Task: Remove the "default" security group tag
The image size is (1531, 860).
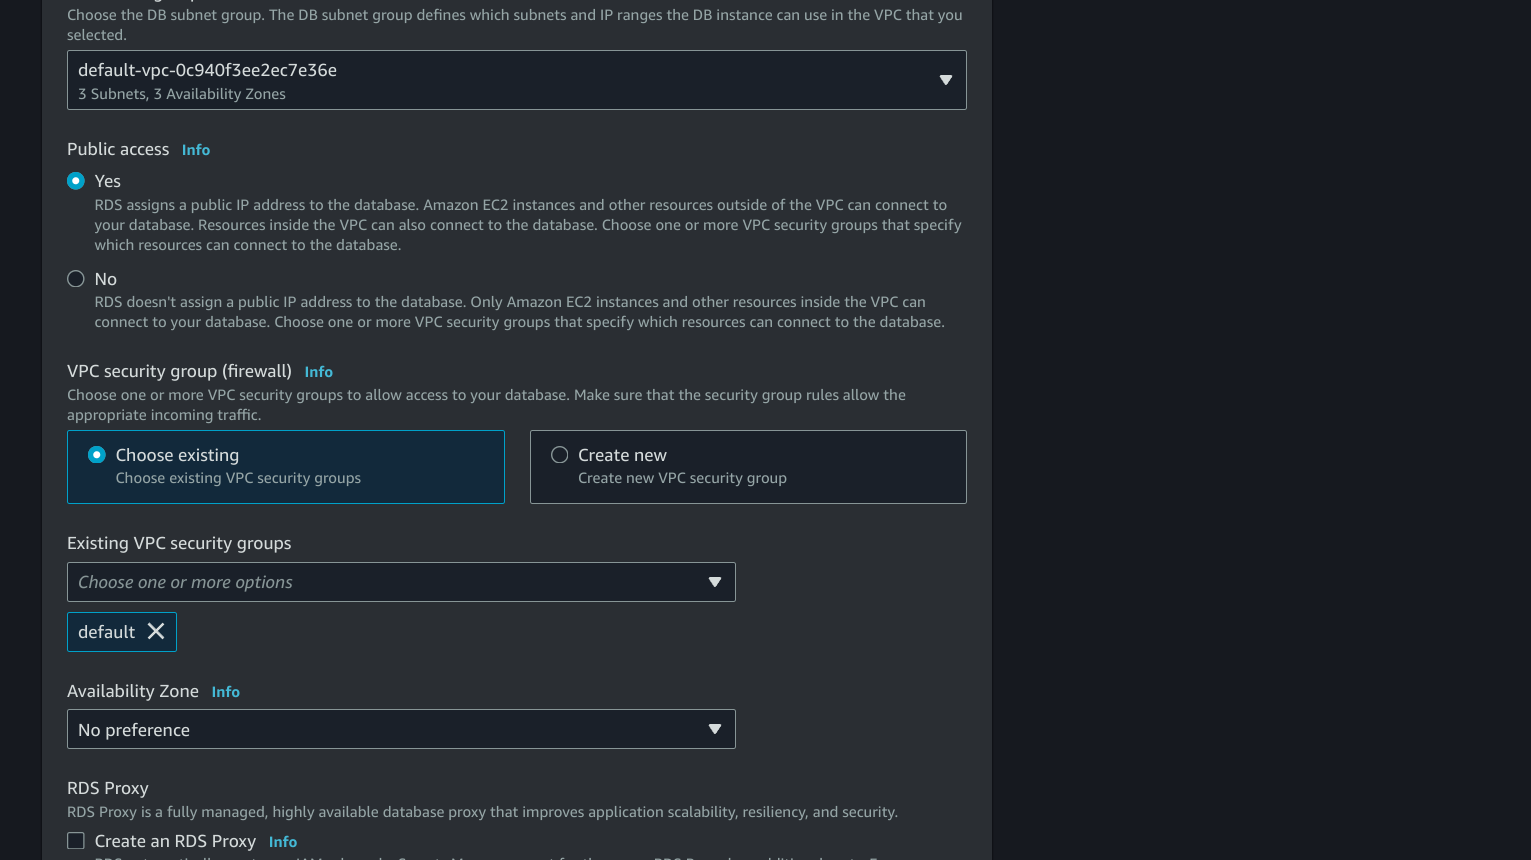Action: 156,631
